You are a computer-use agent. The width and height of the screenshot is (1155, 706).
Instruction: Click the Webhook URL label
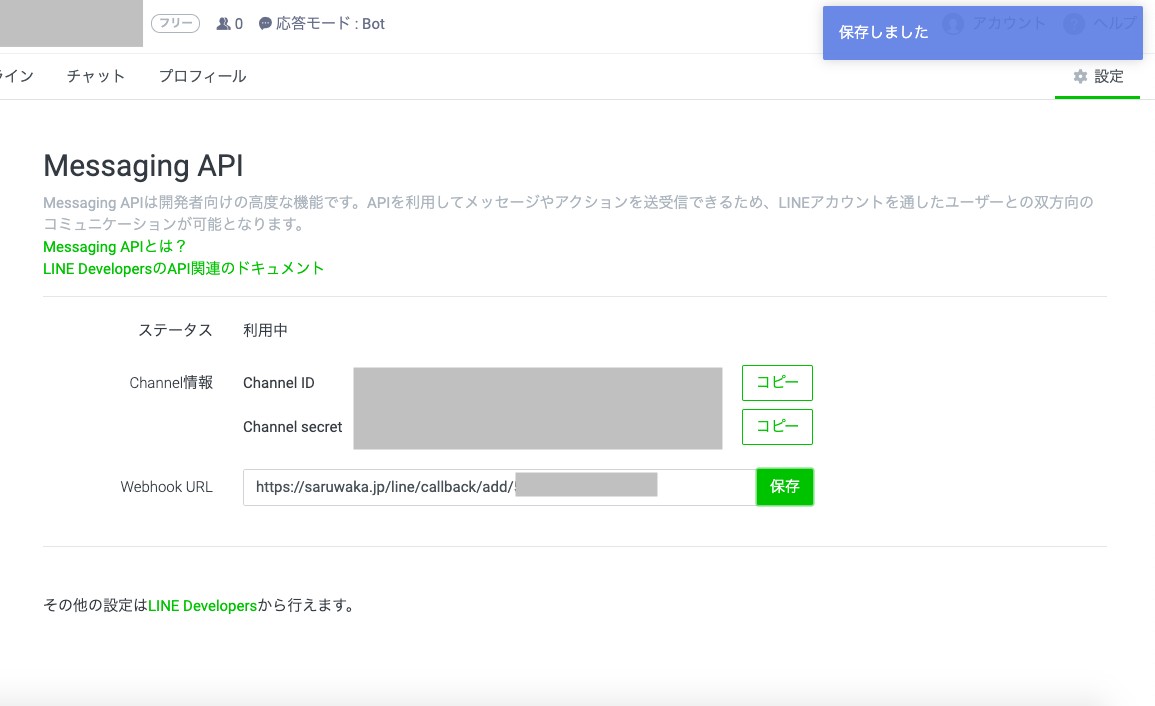click(166, 487)
